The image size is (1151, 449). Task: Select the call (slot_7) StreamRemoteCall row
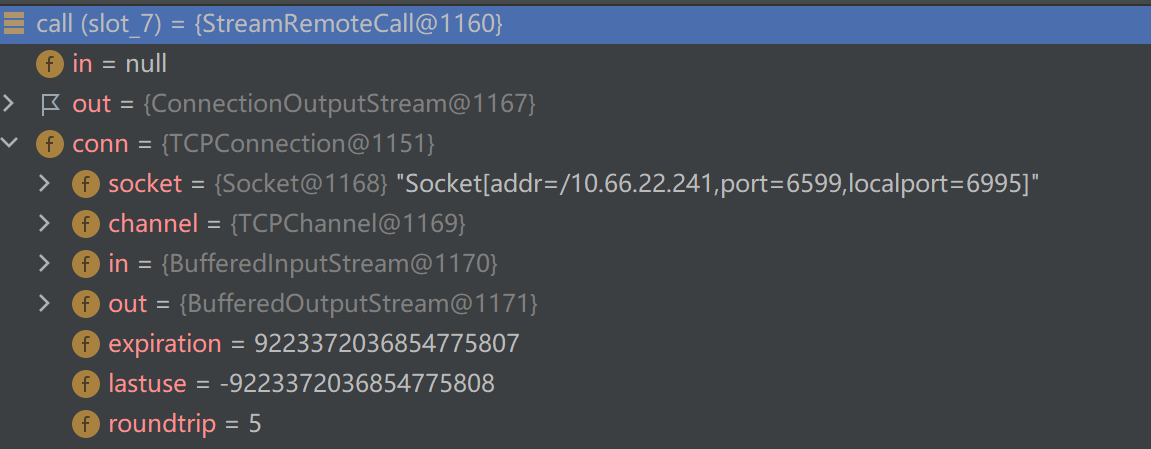(x=268, y=24)
